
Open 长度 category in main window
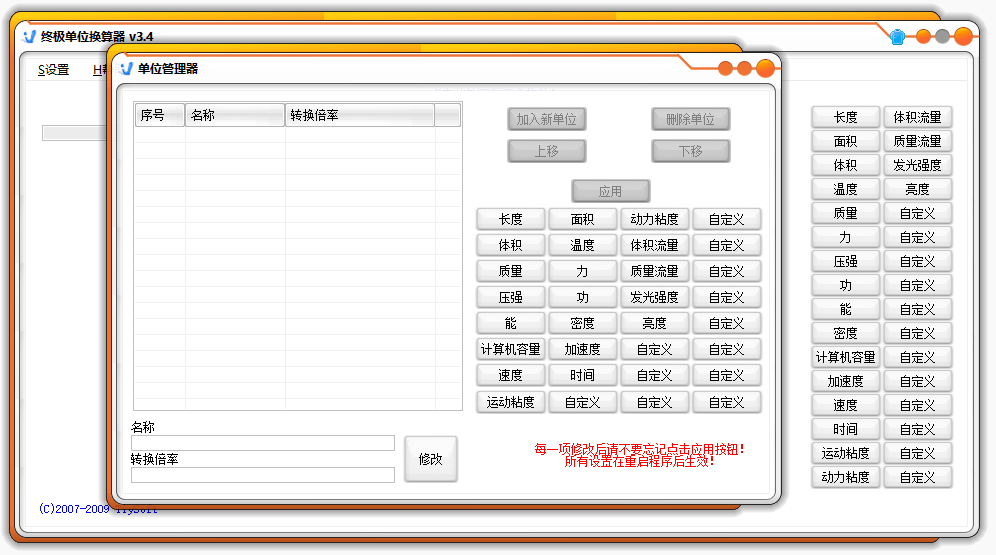tap(845, 117)
